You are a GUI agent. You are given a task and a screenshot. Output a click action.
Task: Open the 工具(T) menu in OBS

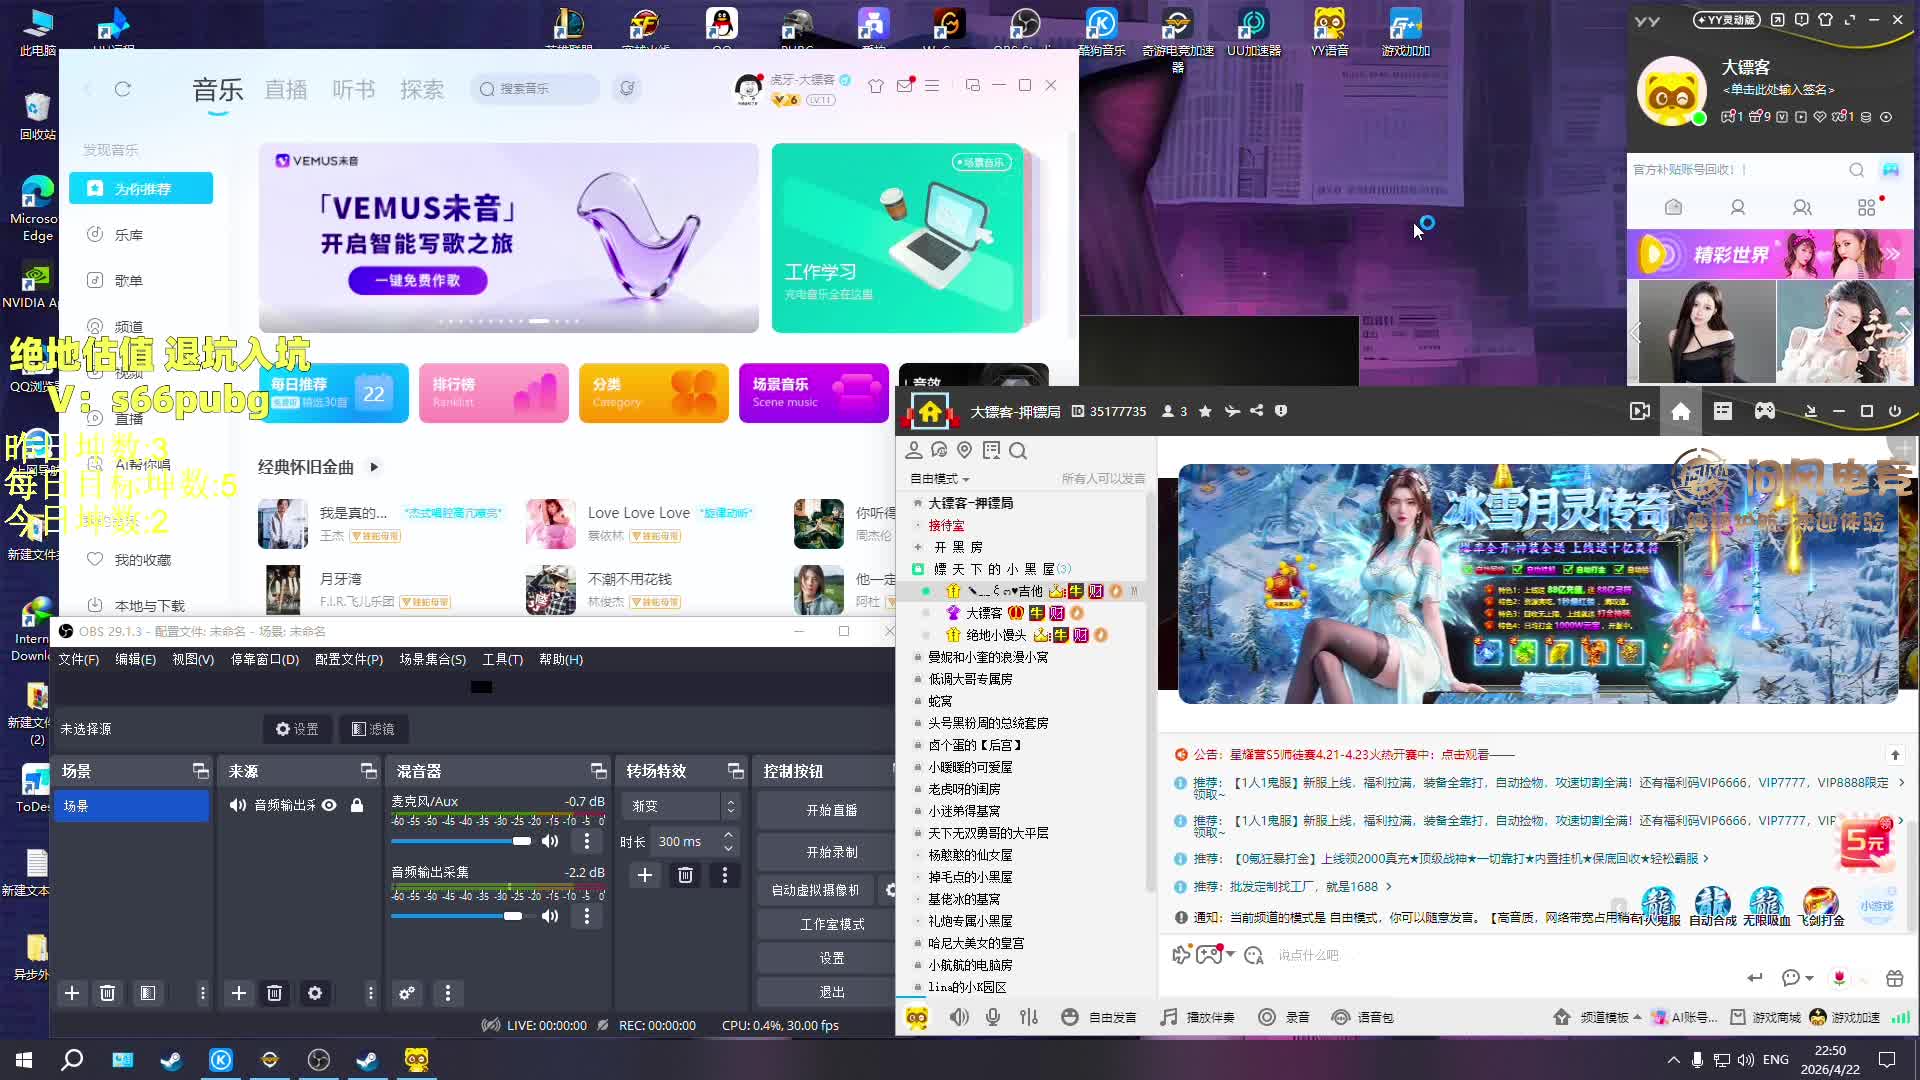(502, 659)
